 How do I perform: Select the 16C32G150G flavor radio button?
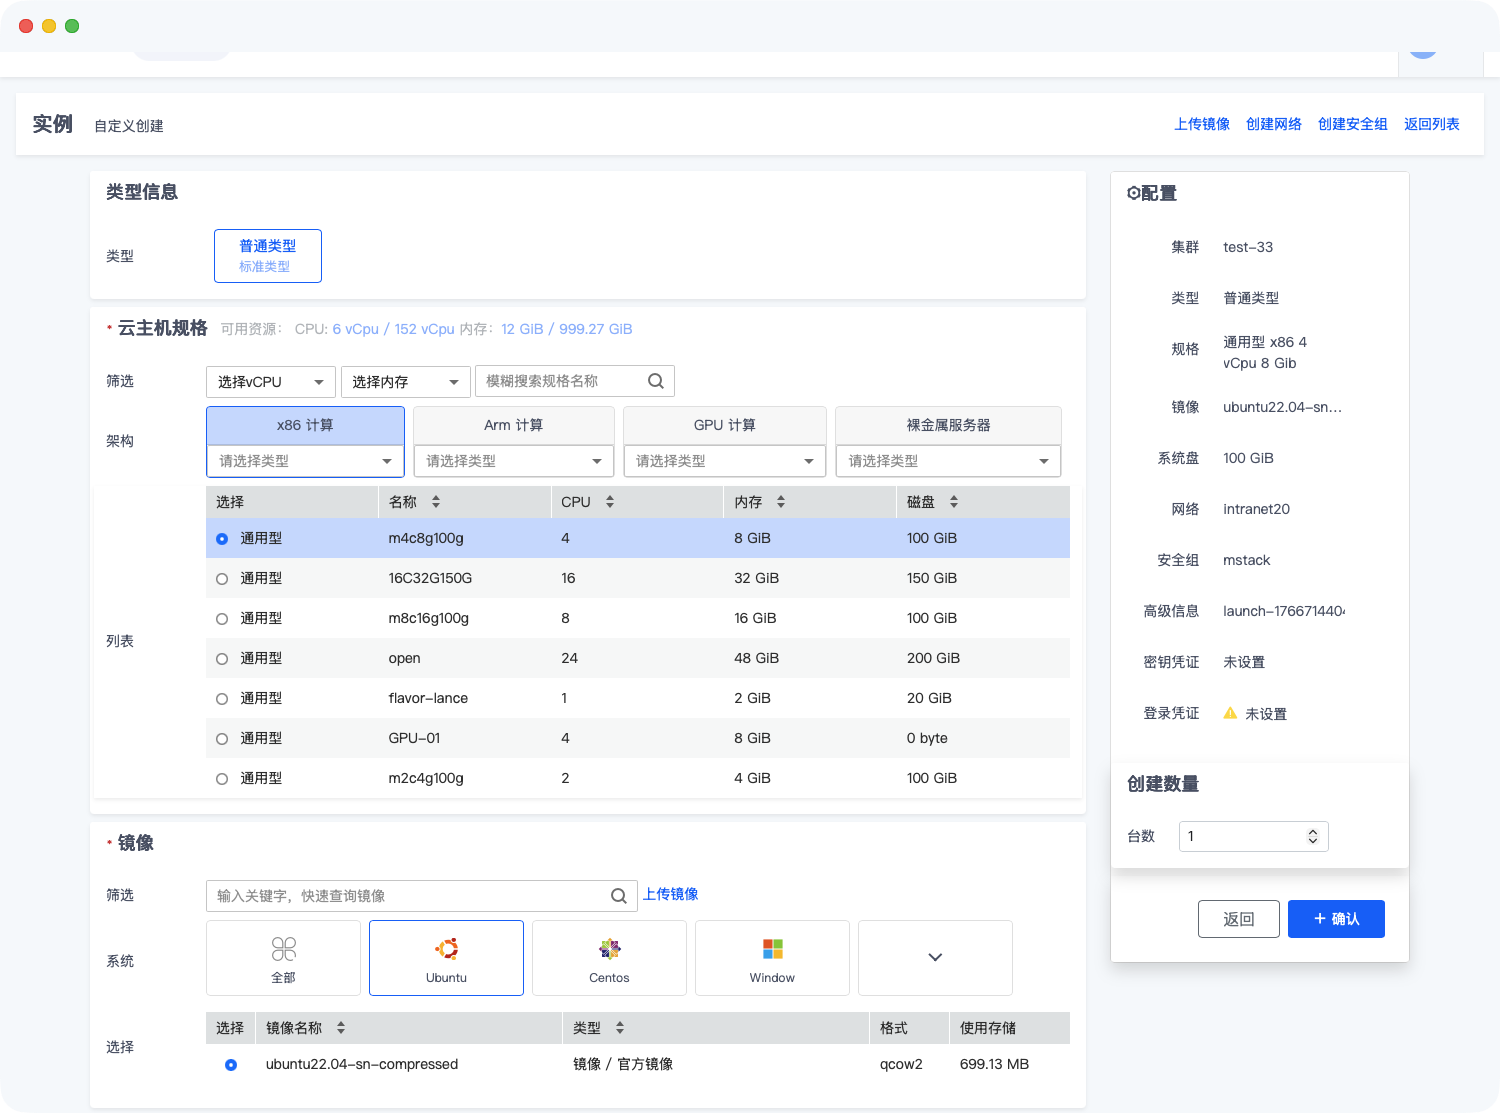(222, 579)
